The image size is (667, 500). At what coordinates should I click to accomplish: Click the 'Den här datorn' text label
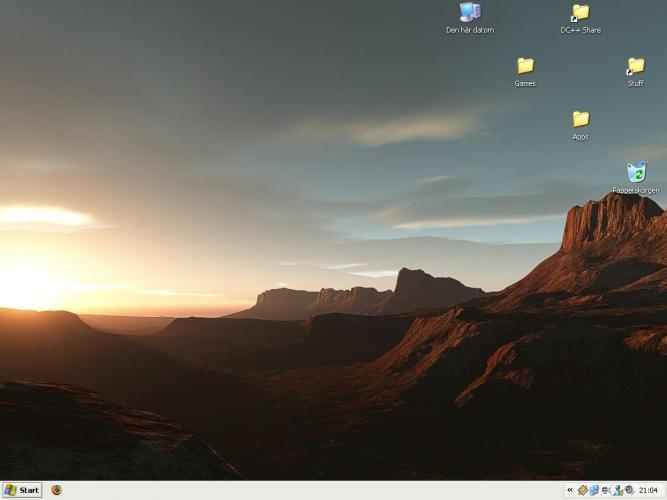tap(470, 30)
